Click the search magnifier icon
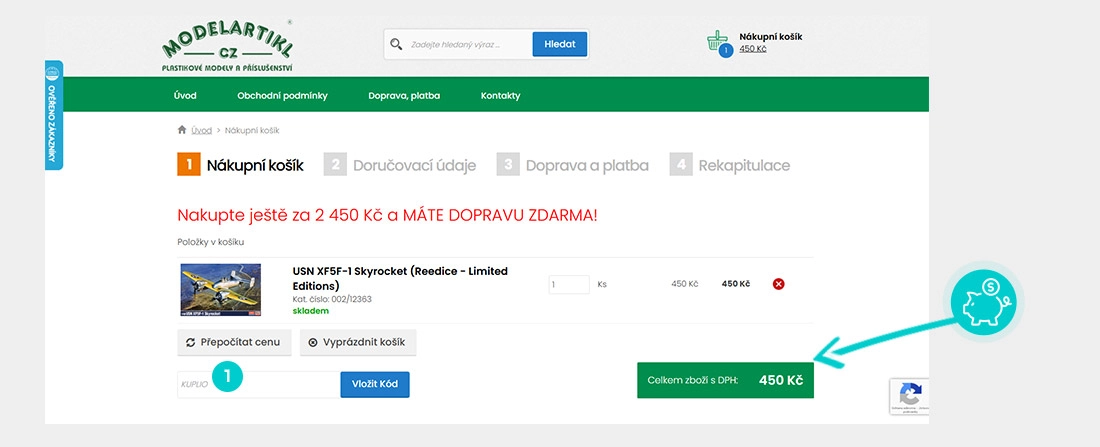The image size is (1100, 447). point(396,44)
